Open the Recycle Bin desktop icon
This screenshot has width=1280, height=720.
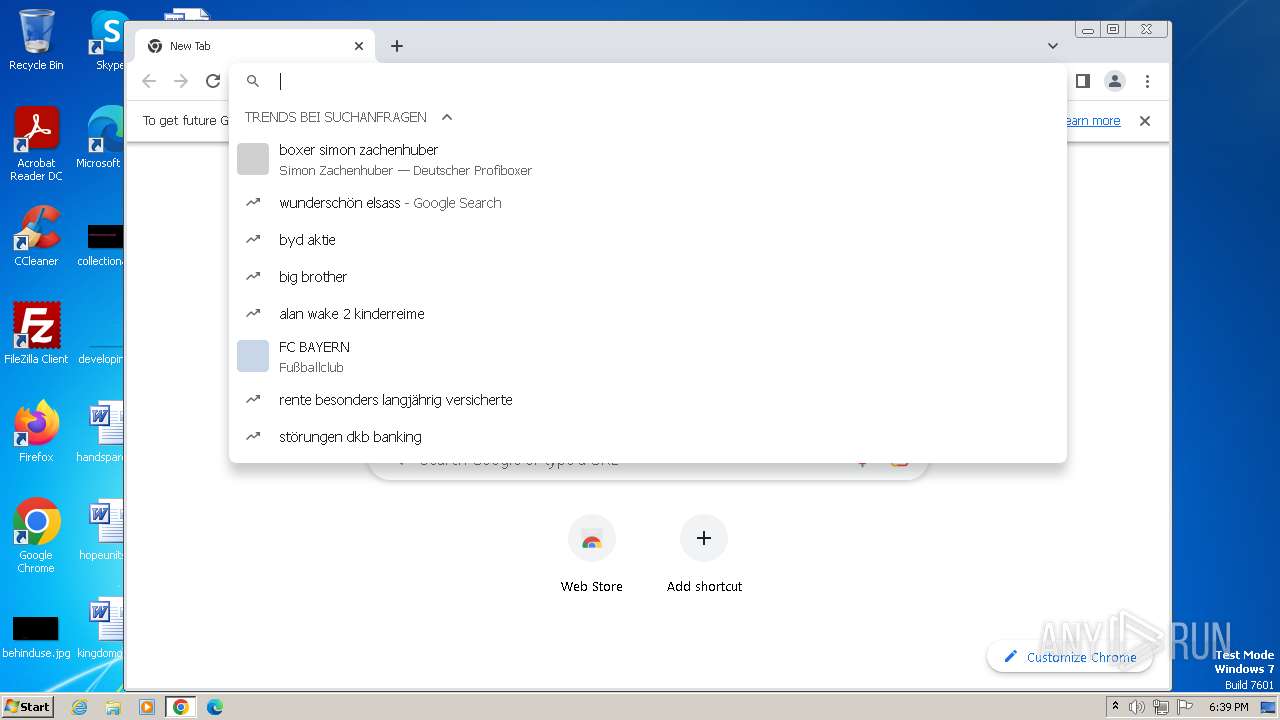click(x=36, y=40)
